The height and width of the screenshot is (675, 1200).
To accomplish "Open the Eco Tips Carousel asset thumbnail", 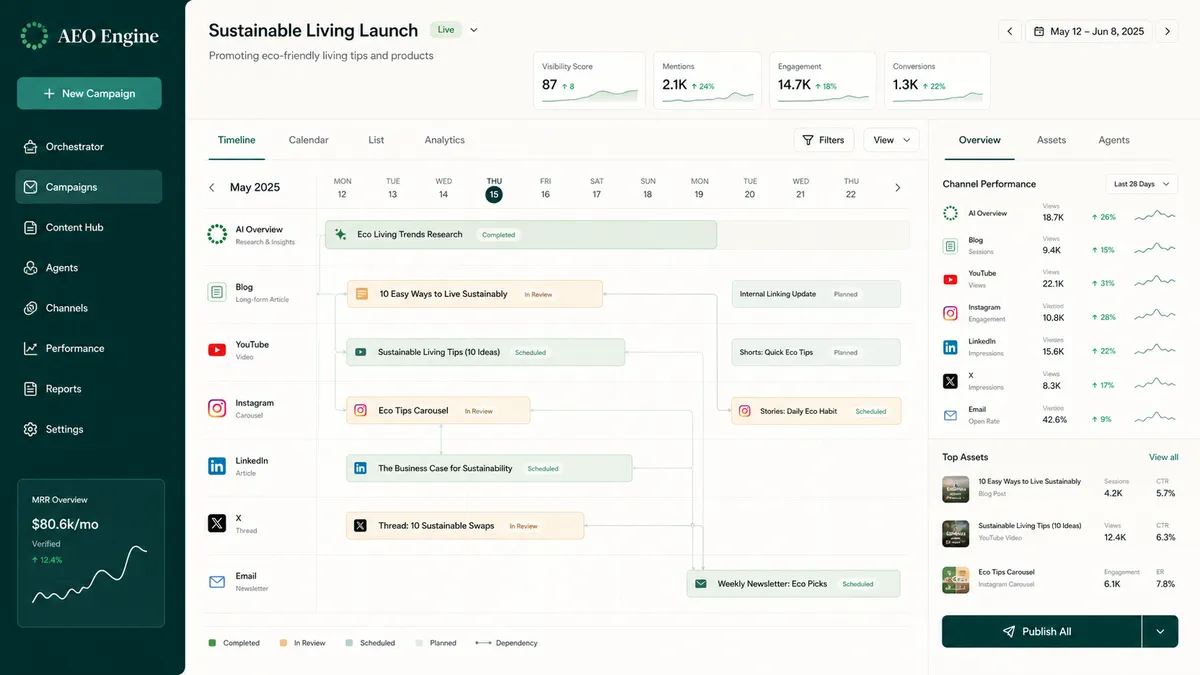I will [x=956, y=580].
